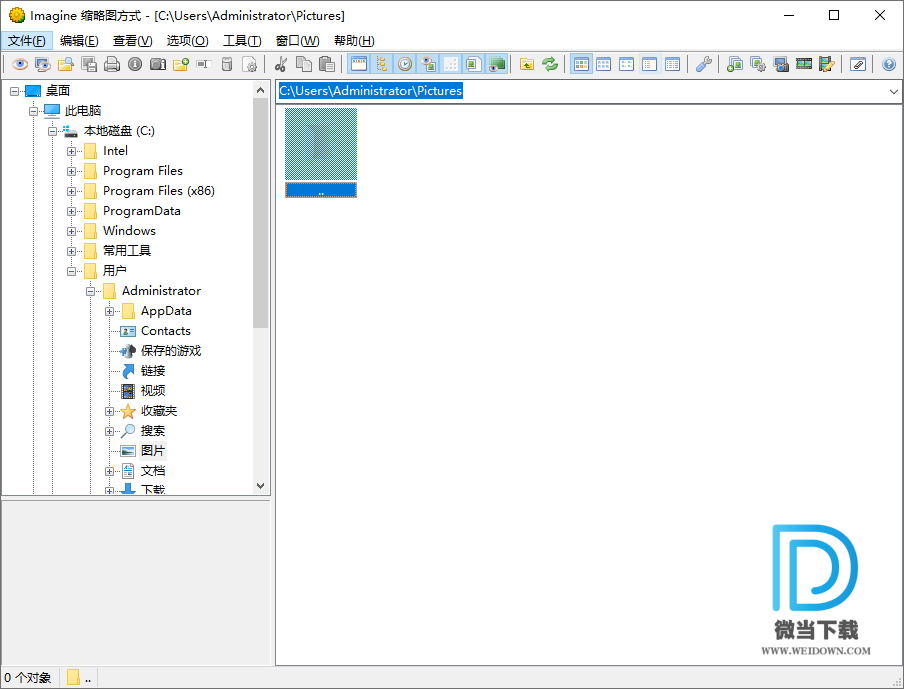904x689 pixels.
Task: Open the 查看(V) menu
Action: (133, 40)
